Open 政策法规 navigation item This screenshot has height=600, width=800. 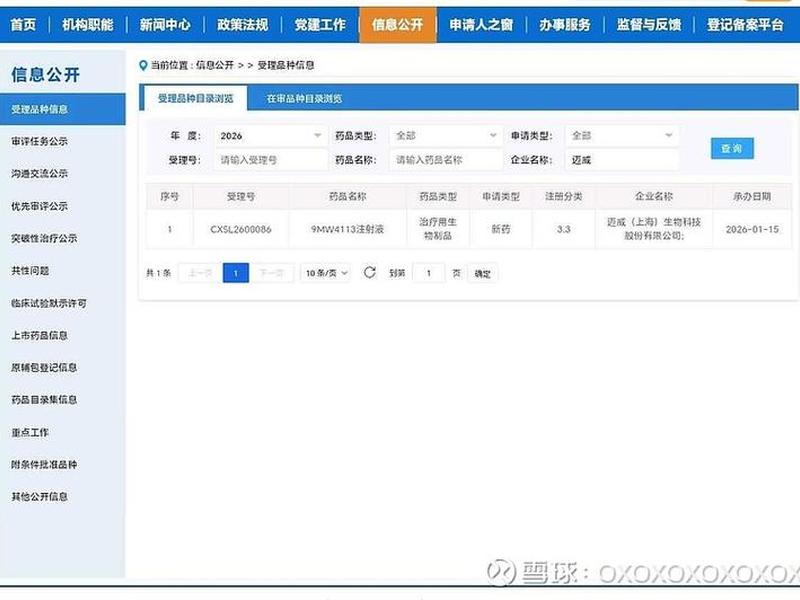(242, 24)
